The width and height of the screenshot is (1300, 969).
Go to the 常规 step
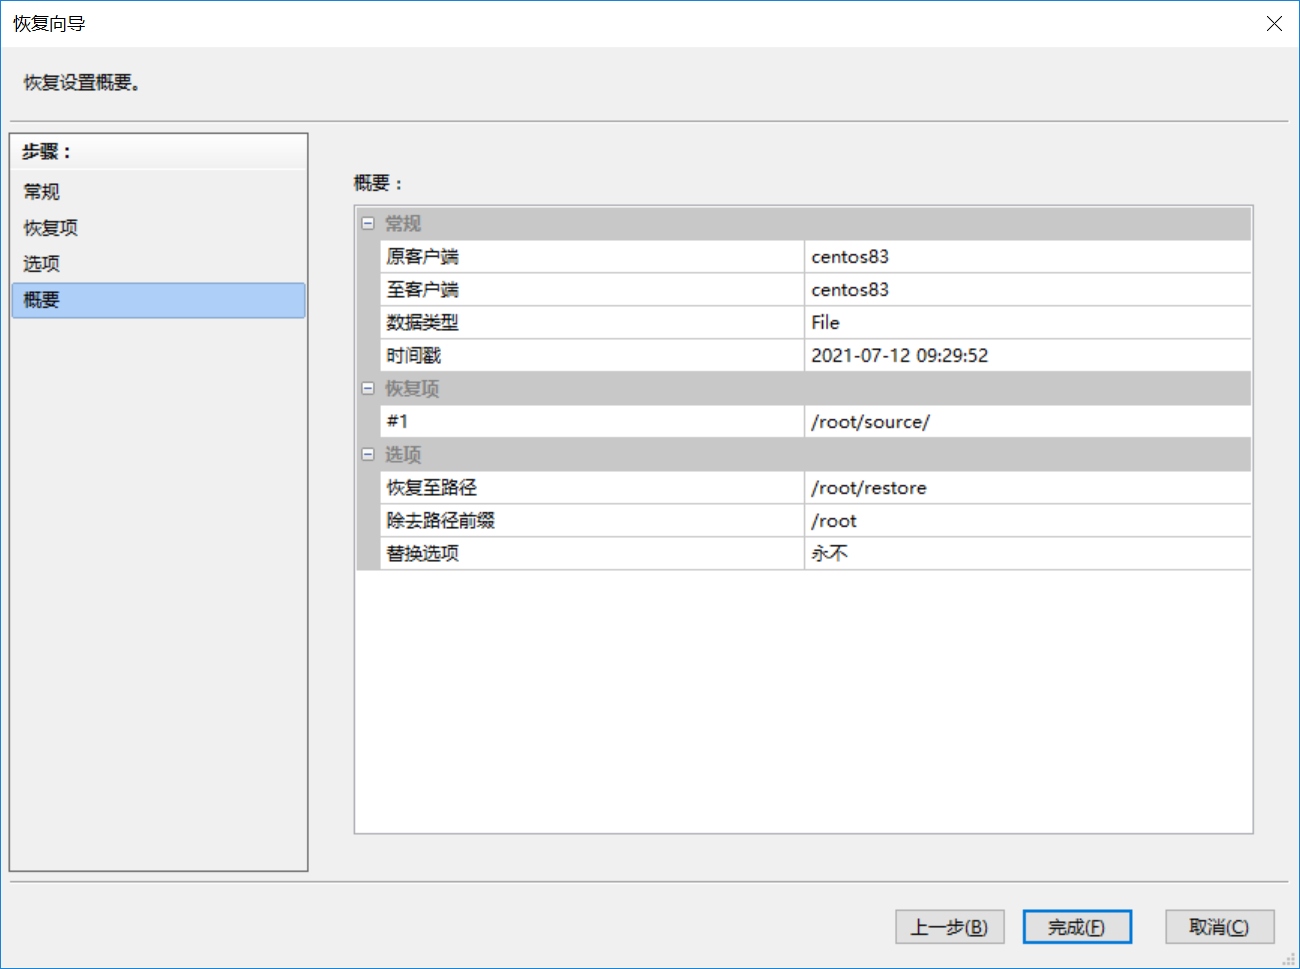pos(42,191)
